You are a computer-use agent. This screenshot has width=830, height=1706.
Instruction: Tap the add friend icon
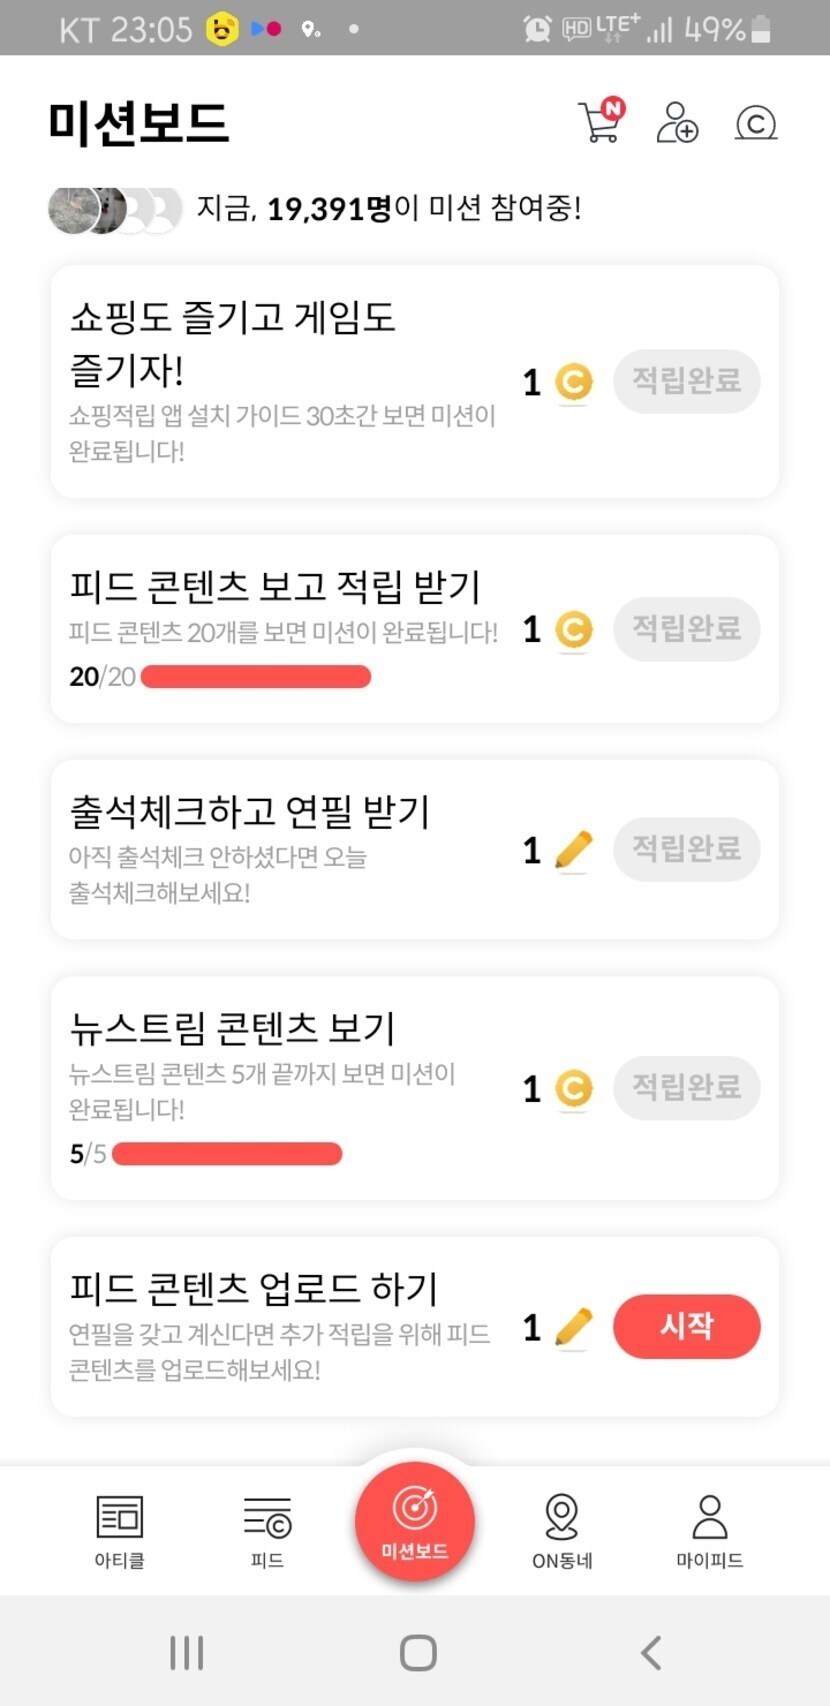pos(677,123)
